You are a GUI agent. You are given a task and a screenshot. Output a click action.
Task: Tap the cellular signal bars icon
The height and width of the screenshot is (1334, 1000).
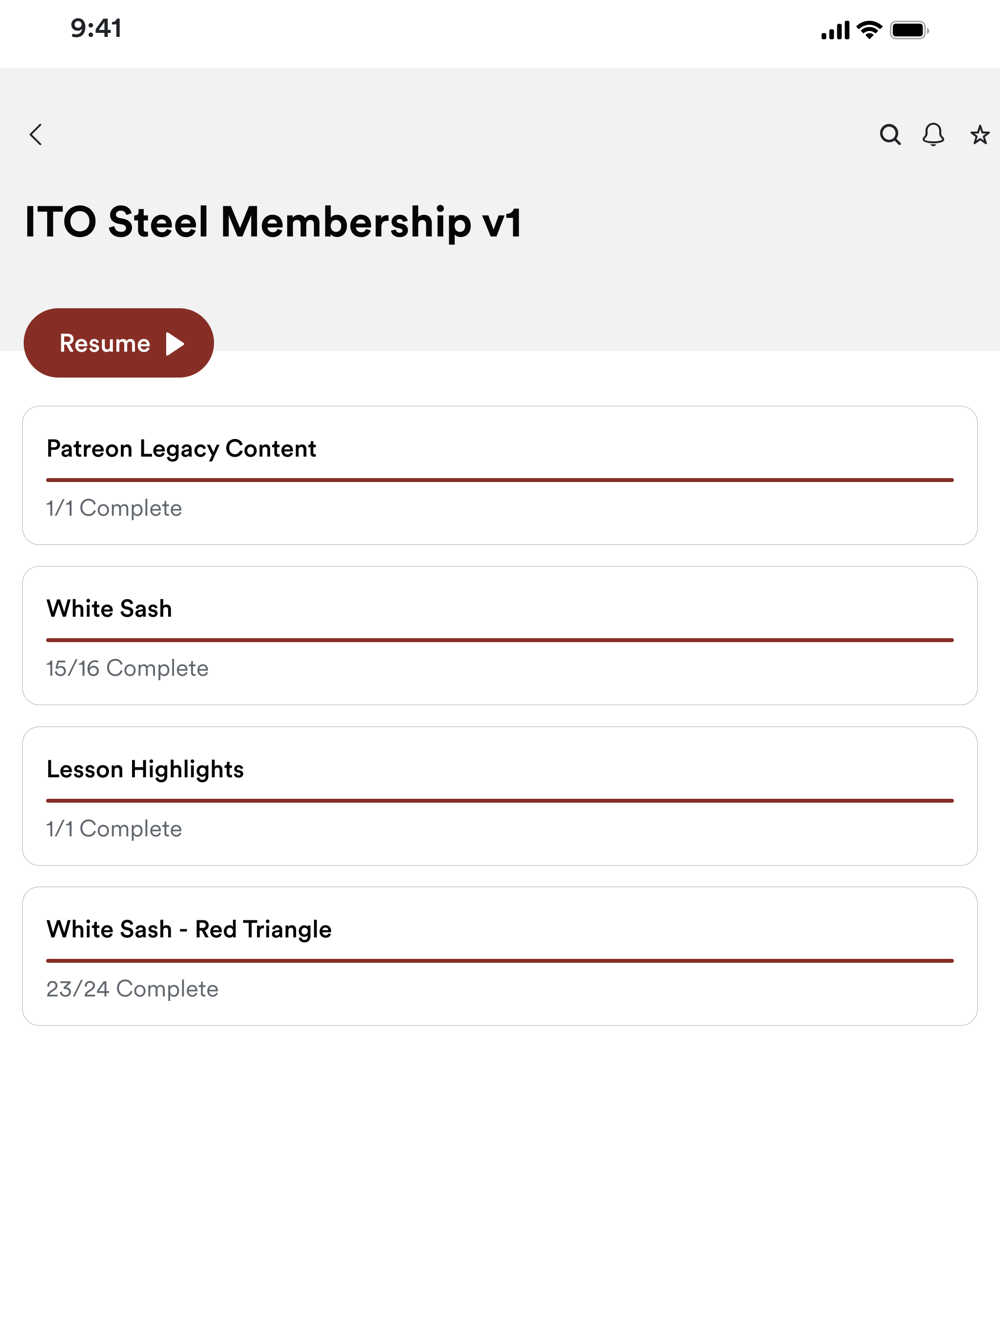[835, 31]
